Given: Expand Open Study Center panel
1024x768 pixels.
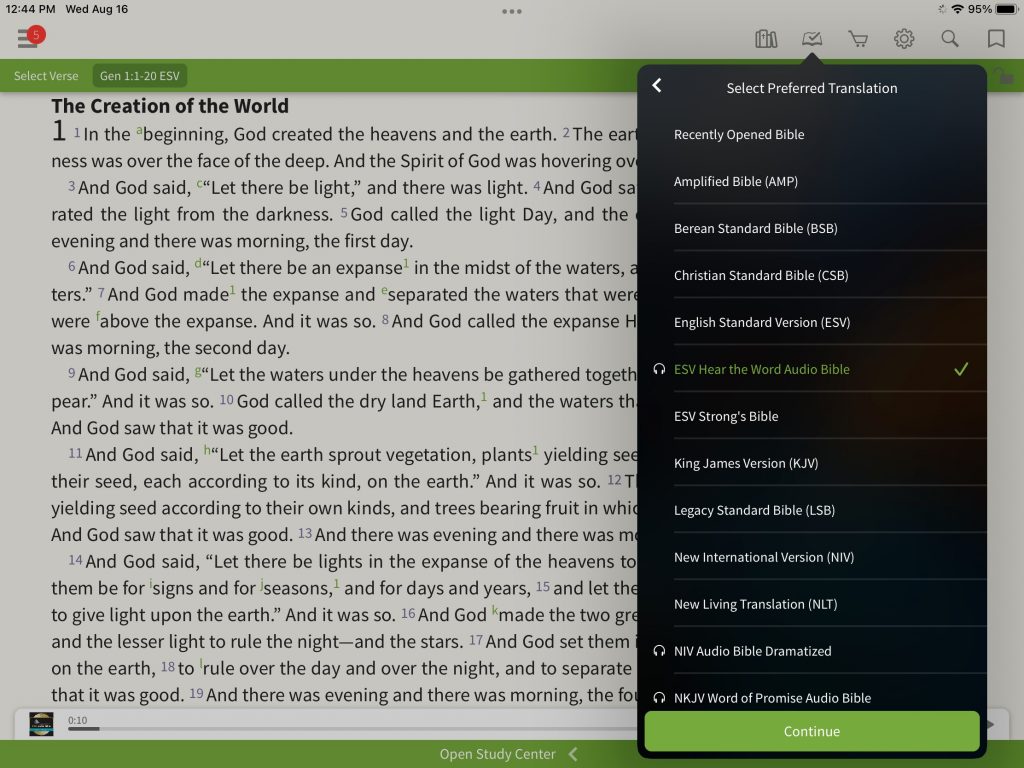Looking at the screenshot, I should coord(508,754).
